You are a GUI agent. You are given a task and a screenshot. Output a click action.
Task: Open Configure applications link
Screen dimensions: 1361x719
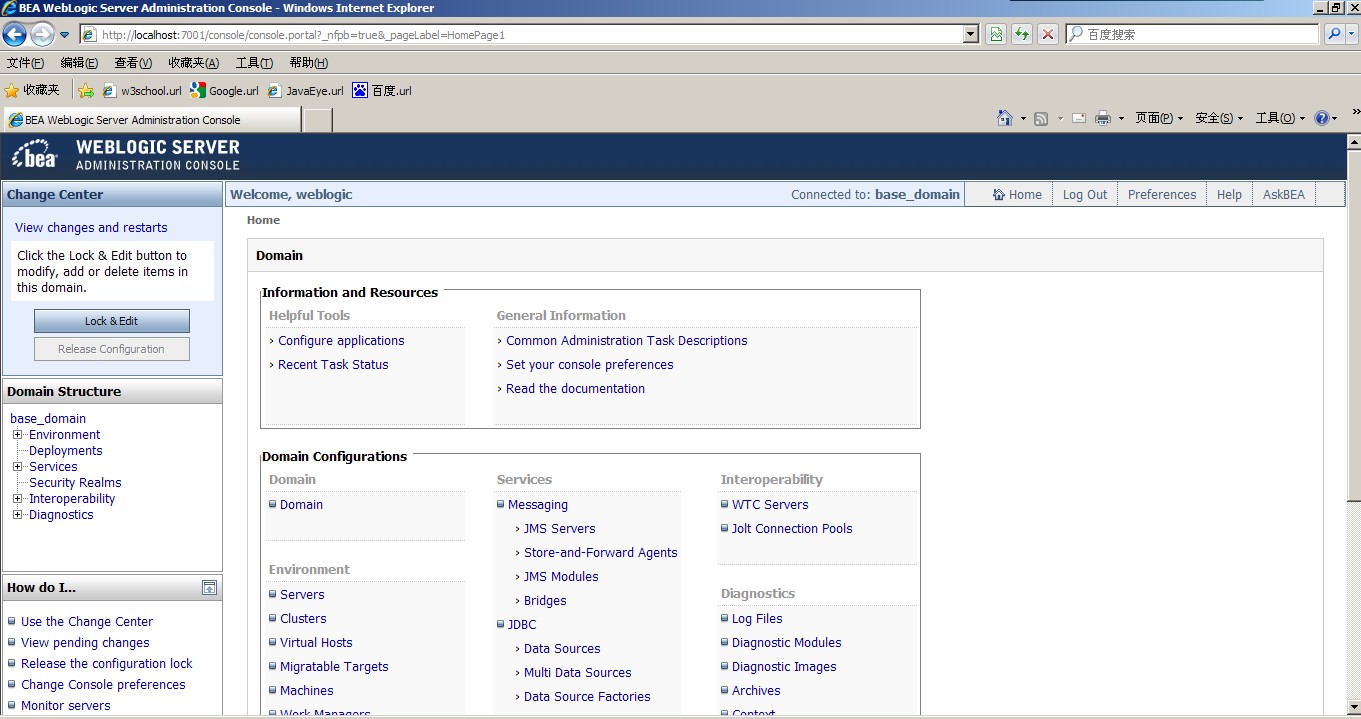click(341, 341)
